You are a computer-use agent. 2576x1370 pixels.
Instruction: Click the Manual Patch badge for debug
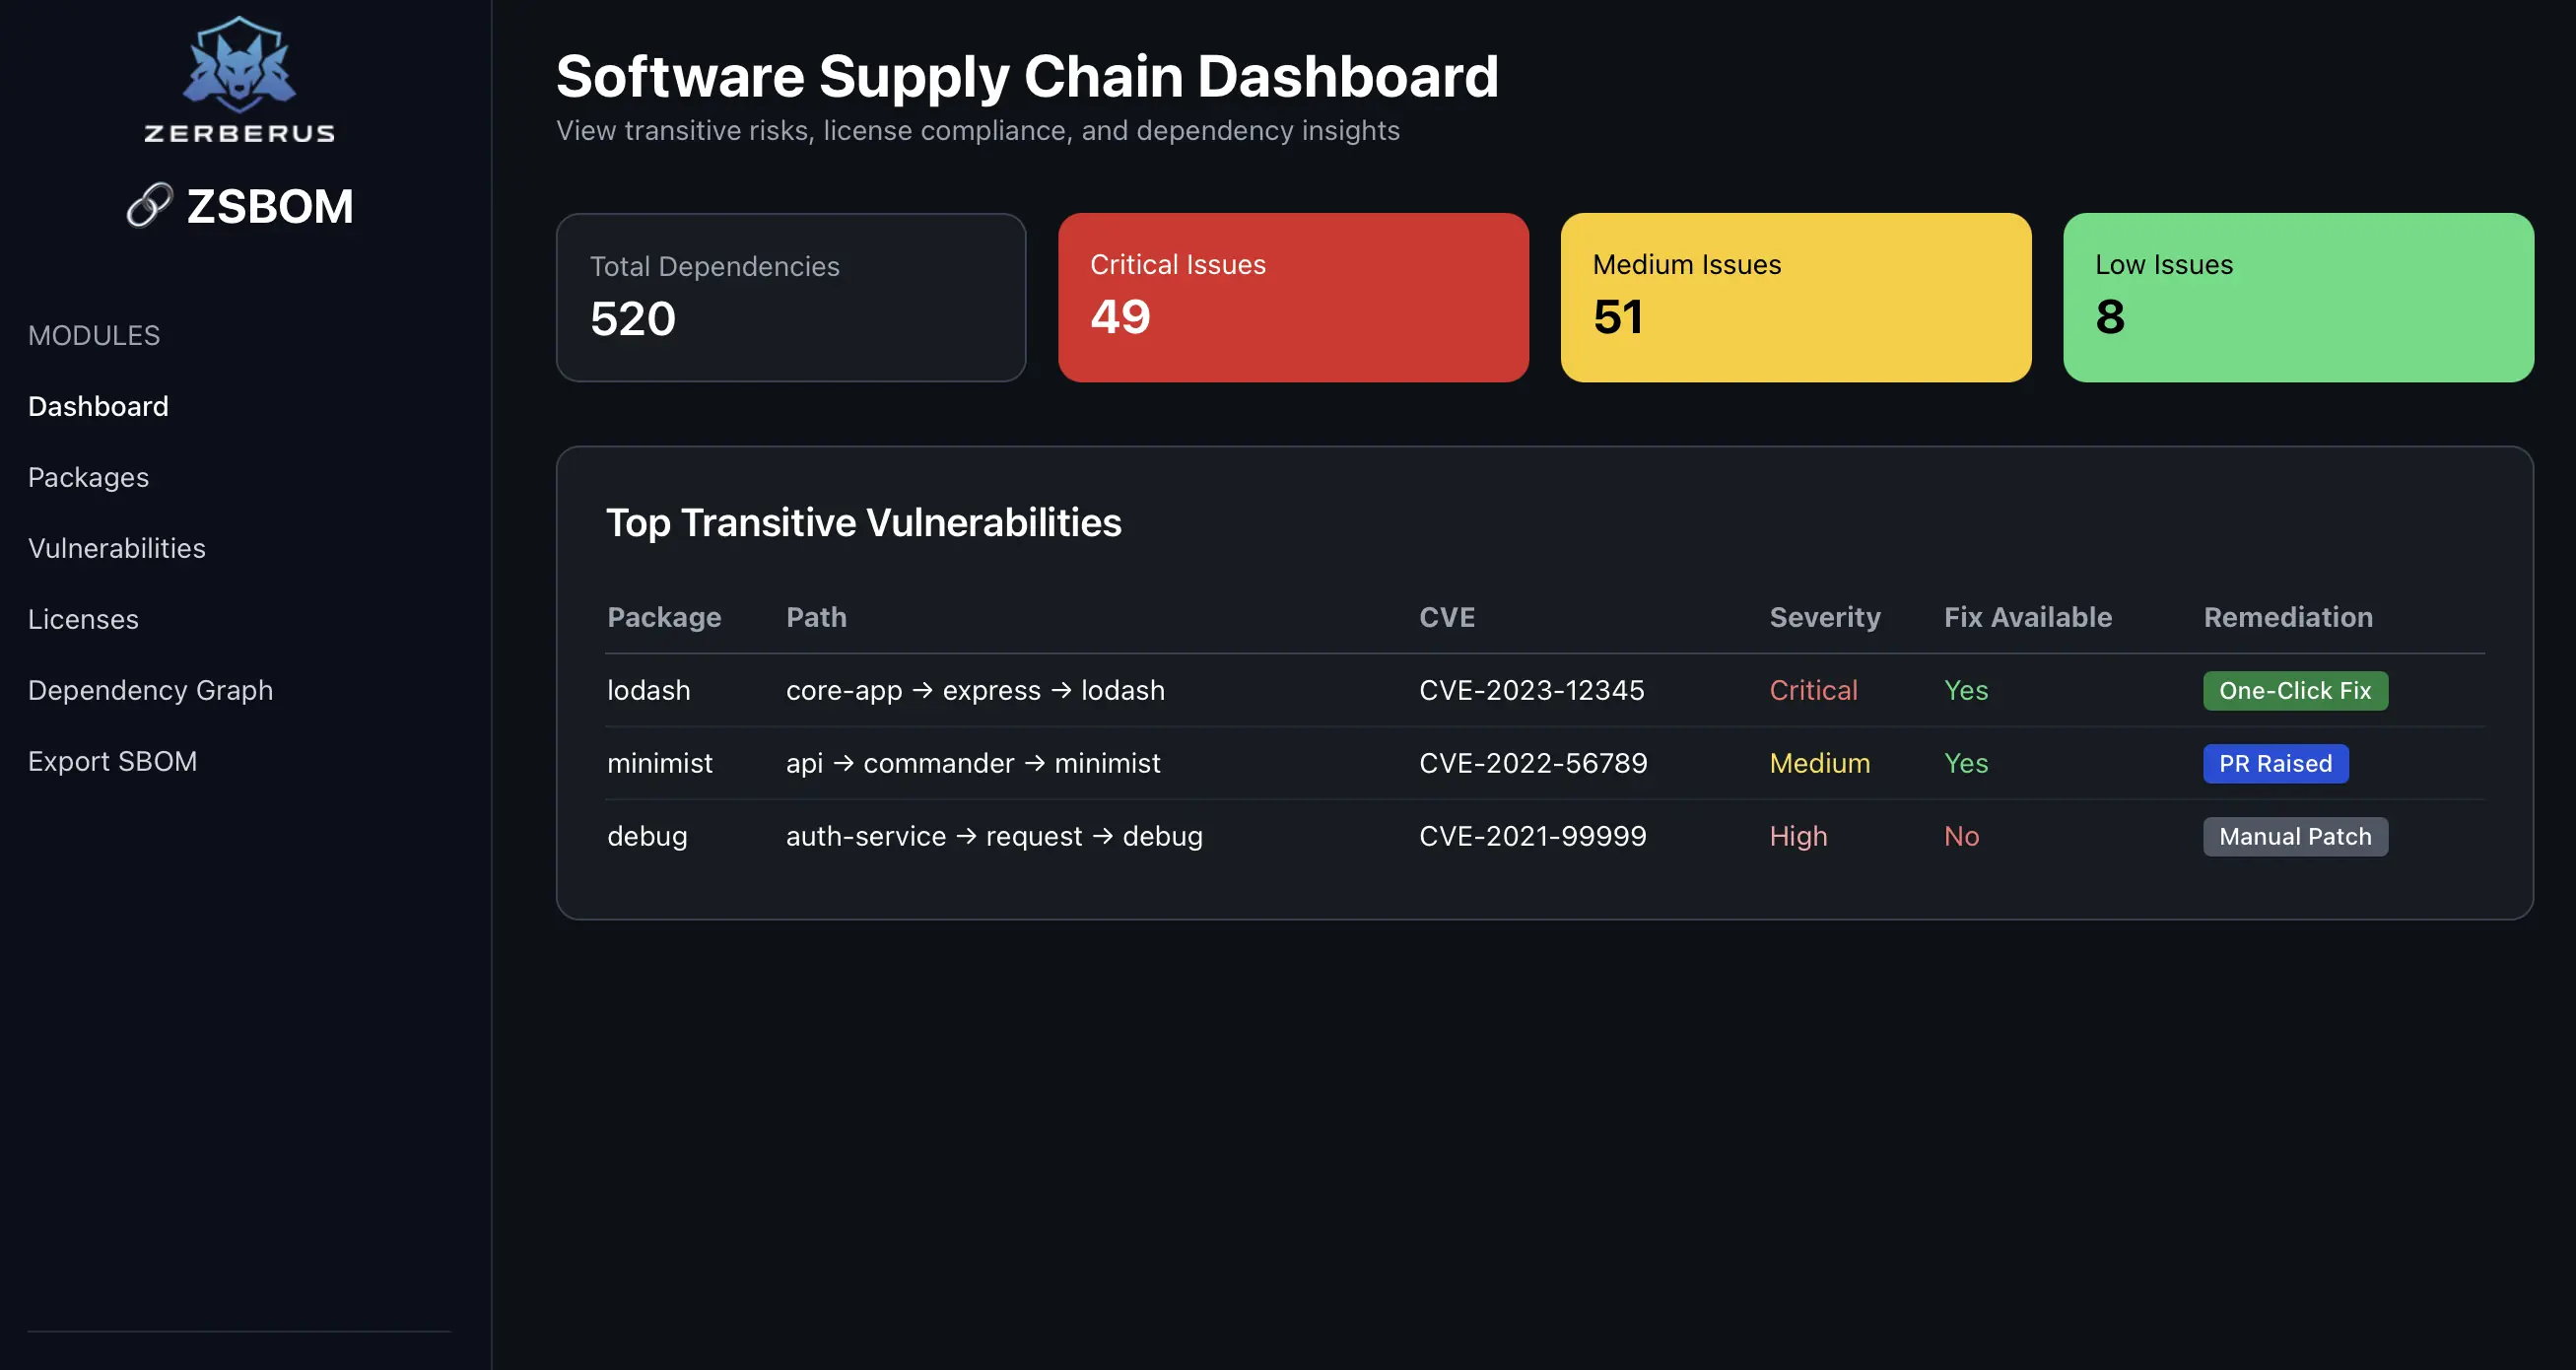tap(2295, 837)
